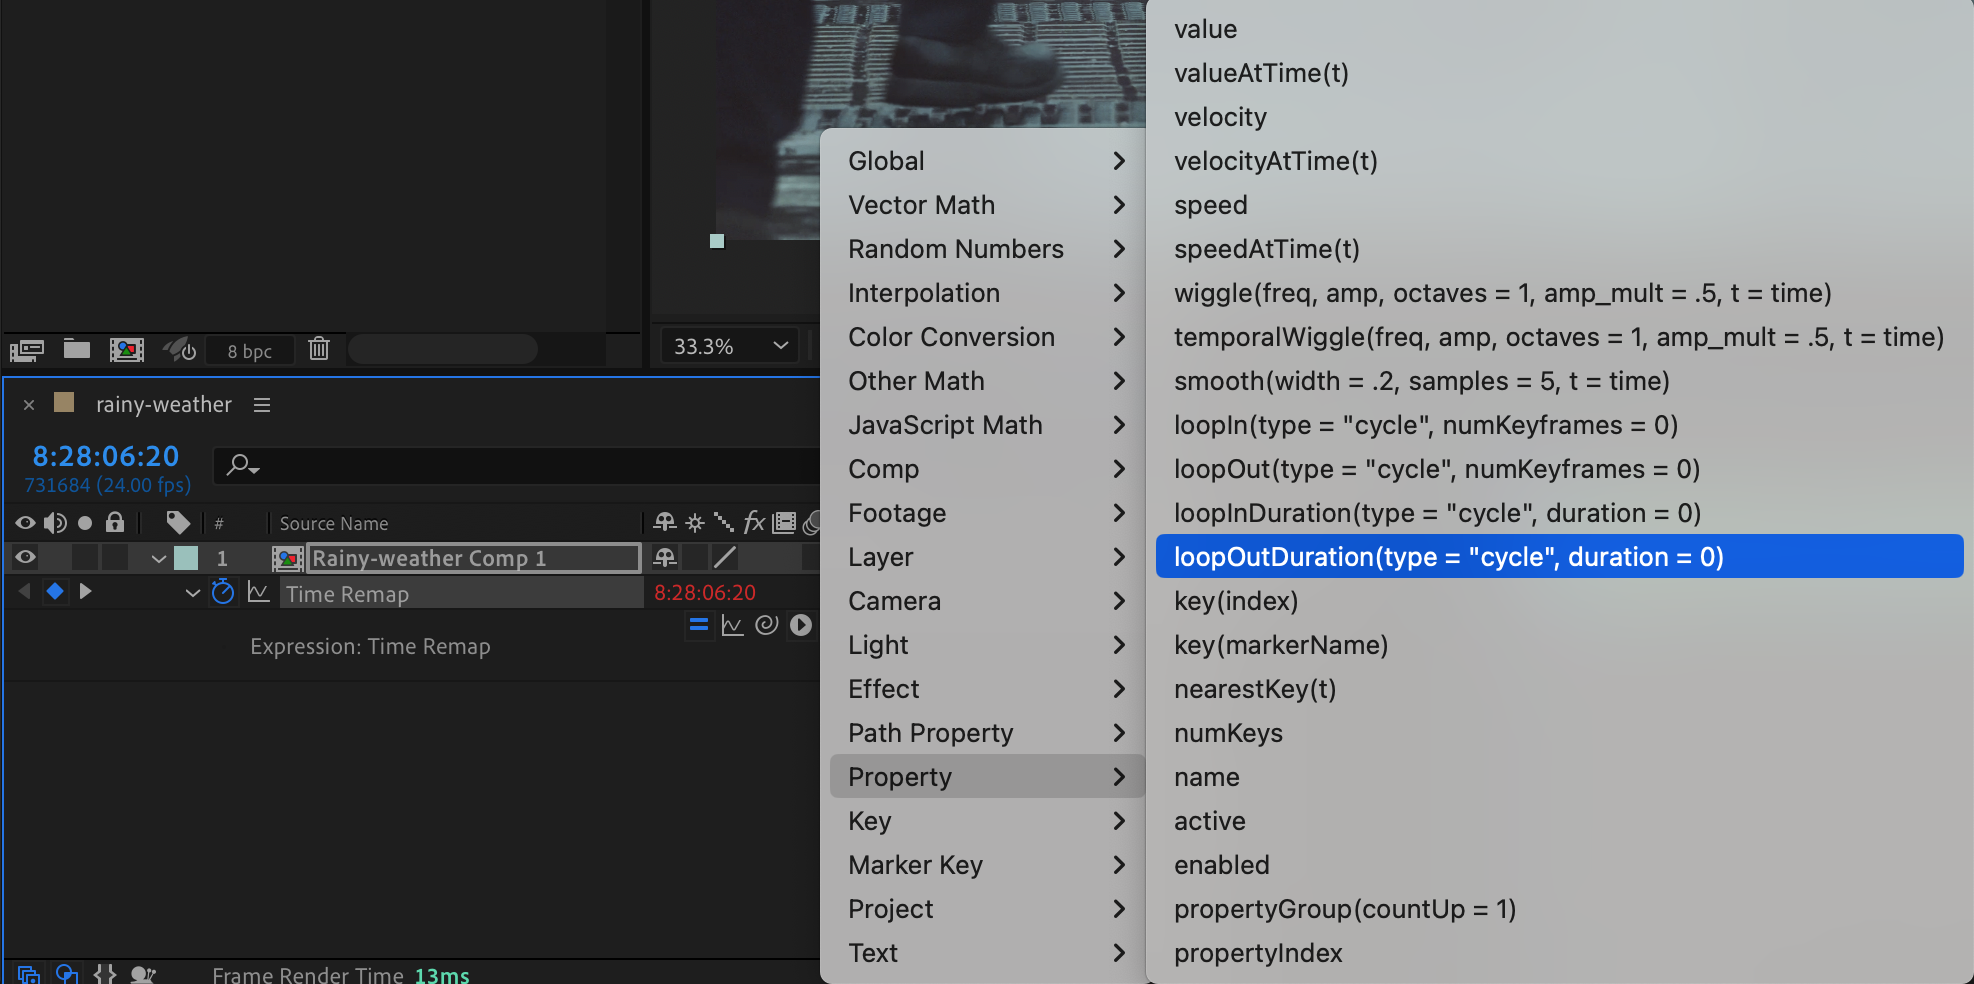Image resolution: width=1974 pixels, height=984 pixels.
Task: Click the solo dot column header icon
Action: [85, 523]
